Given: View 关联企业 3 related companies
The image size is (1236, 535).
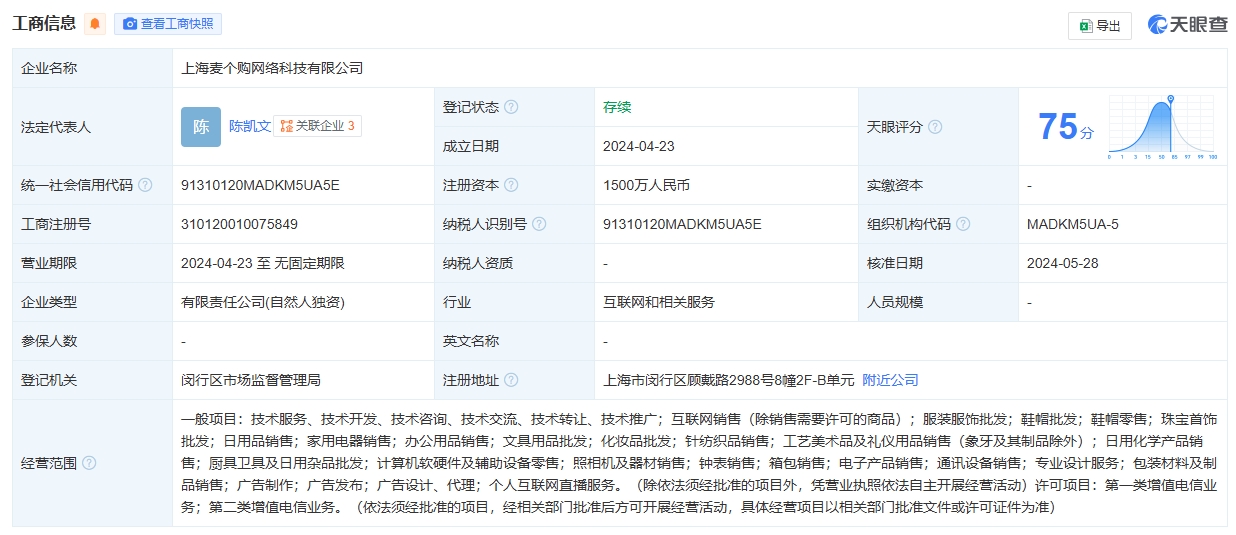Looking at the screenshot, I should click(x=317, y=126).
